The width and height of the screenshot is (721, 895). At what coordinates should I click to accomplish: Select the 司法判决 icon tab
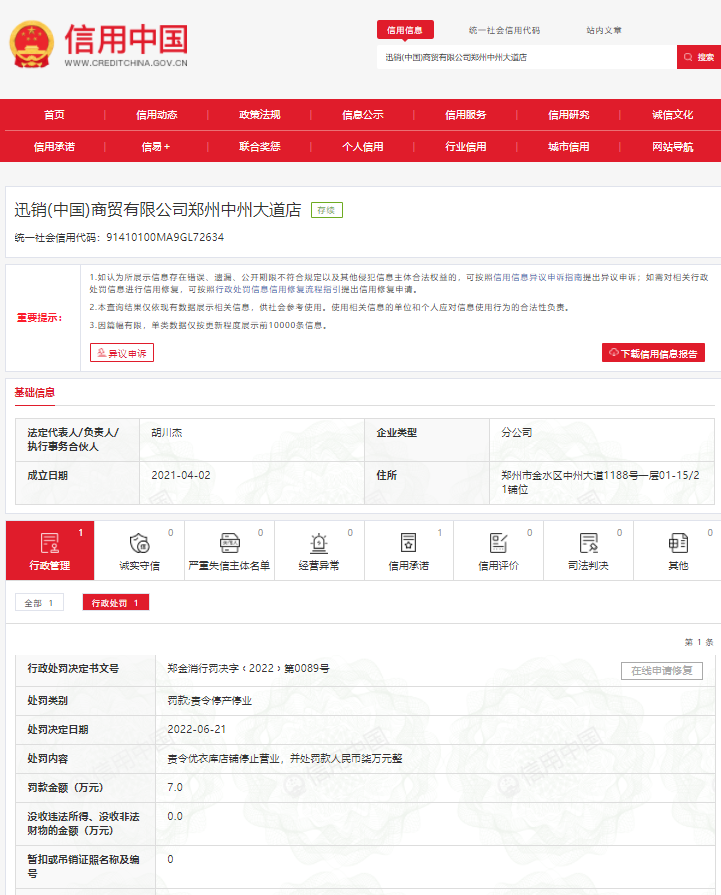pos(588,551)
